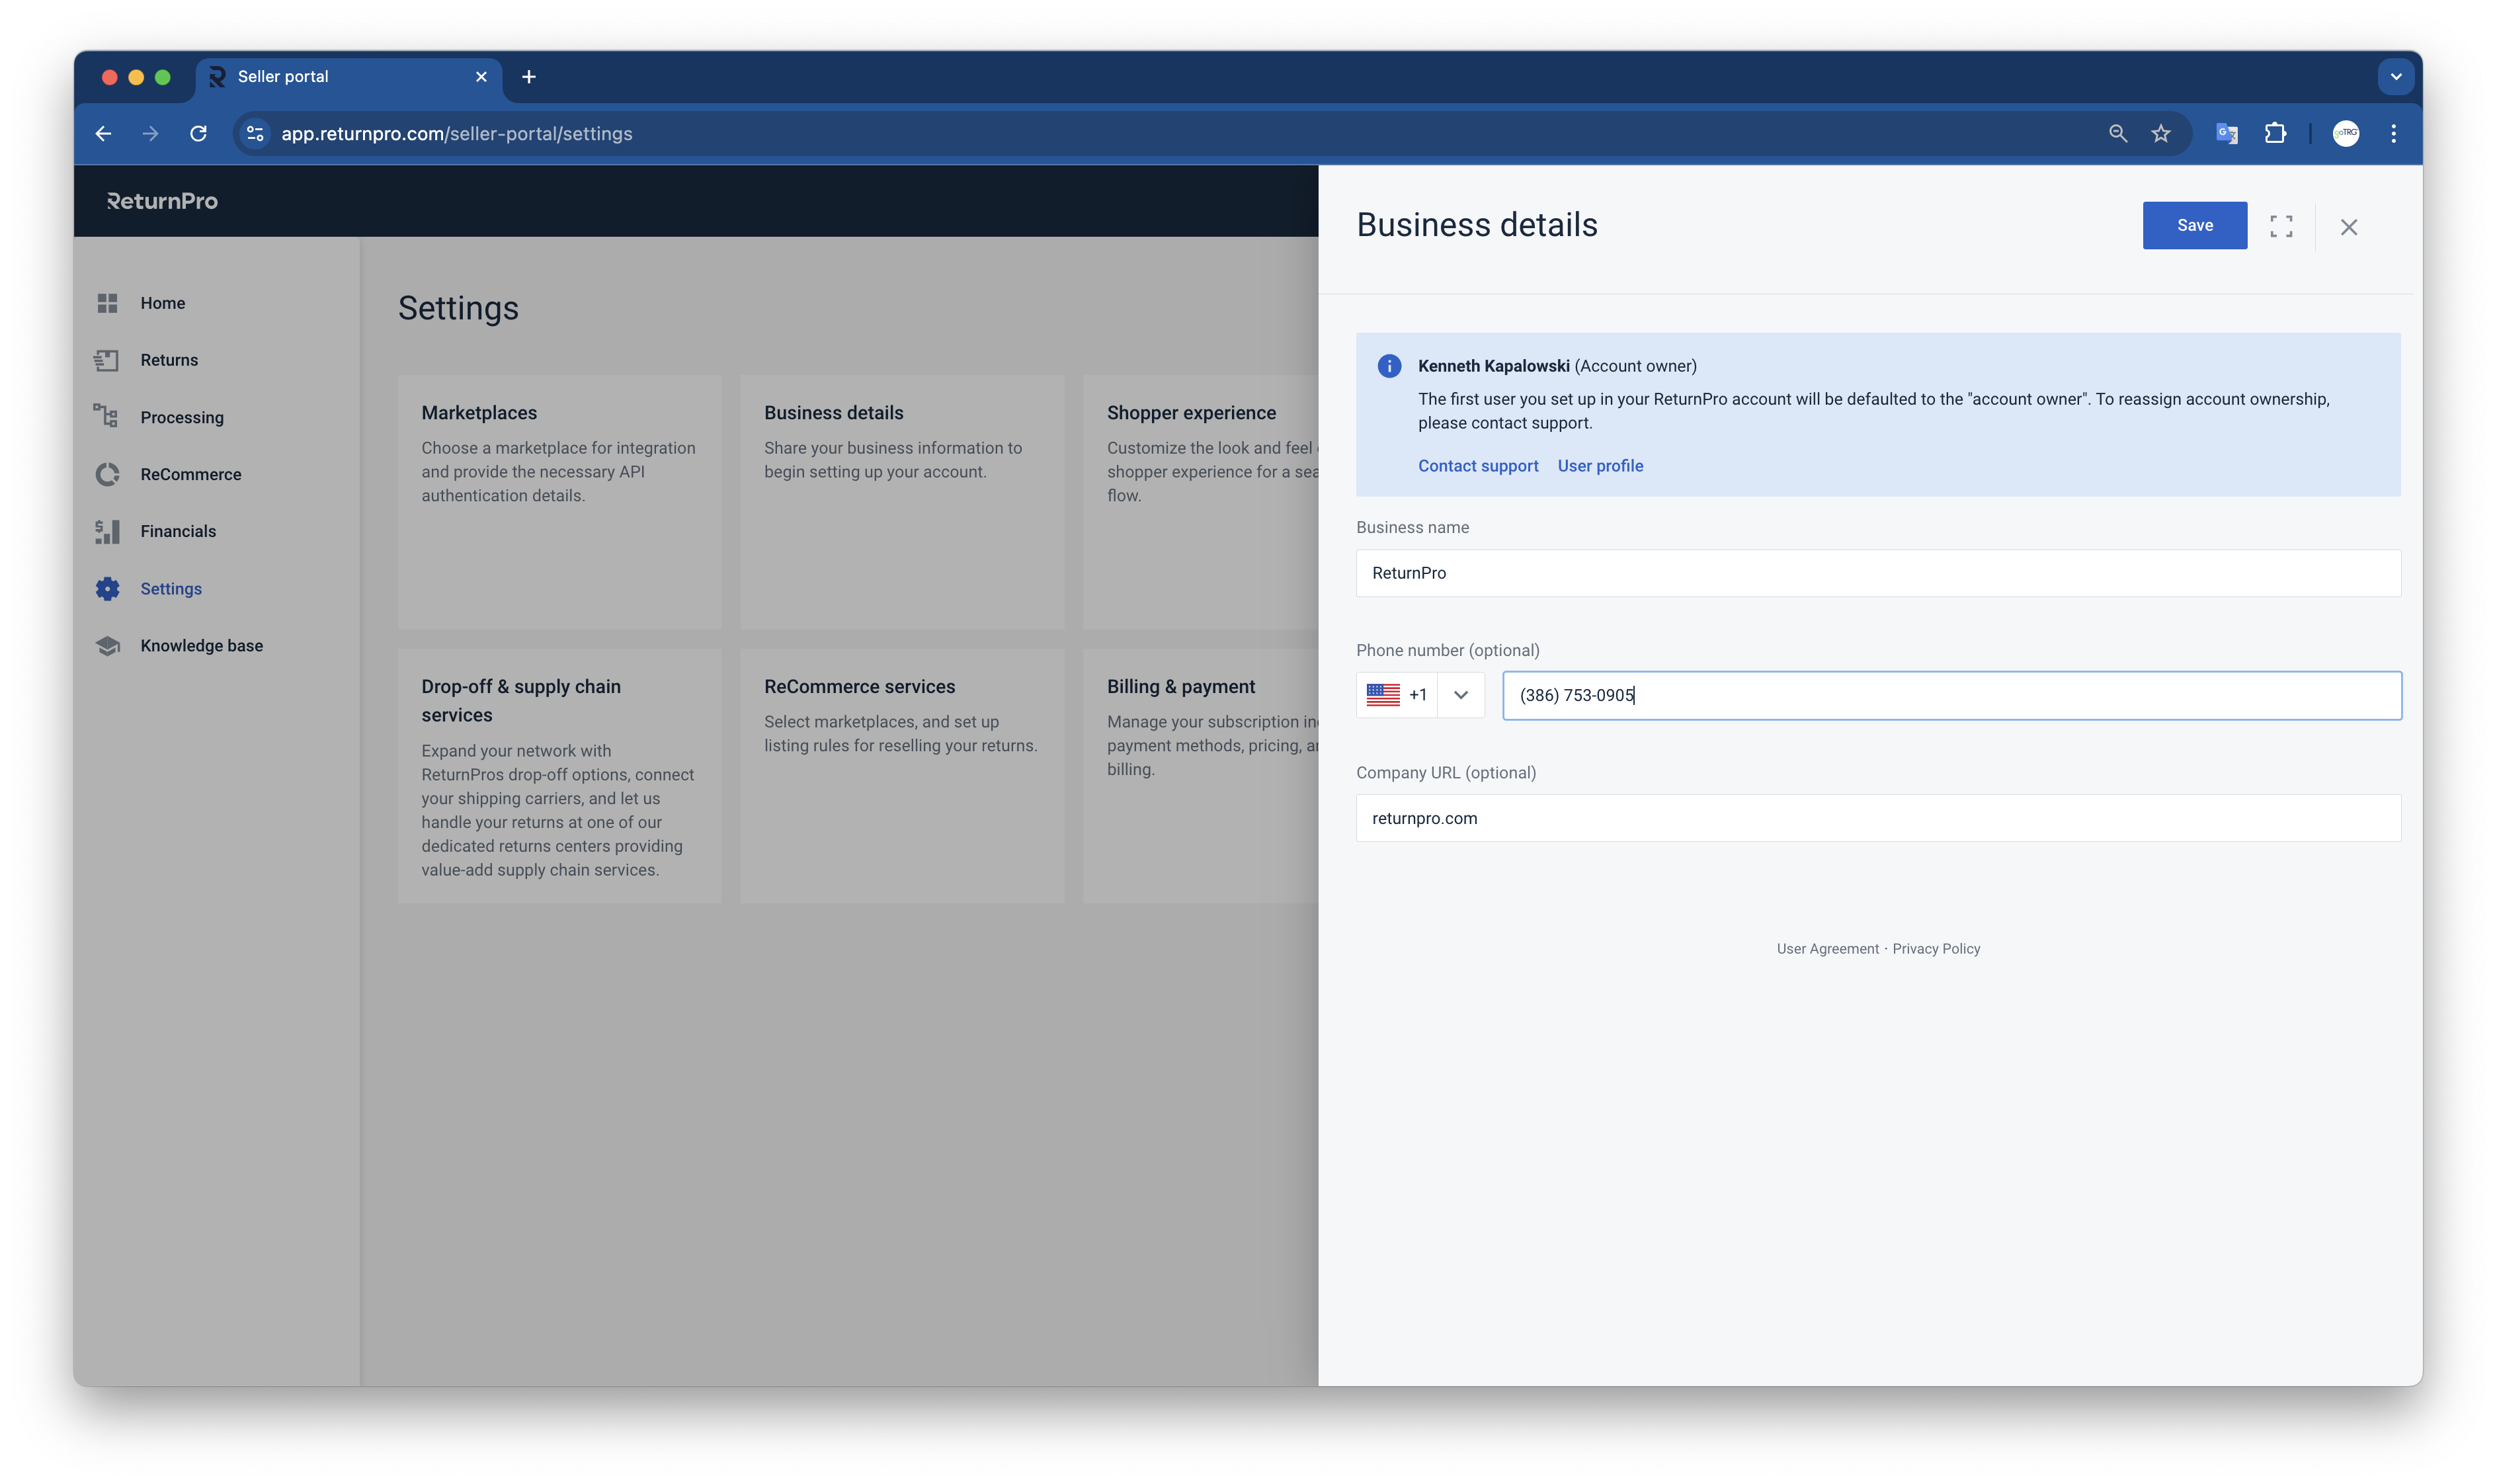Click the Financials bar-chart icon
The width and height of the screenshot is (2497, 1484).
point(107,531)
